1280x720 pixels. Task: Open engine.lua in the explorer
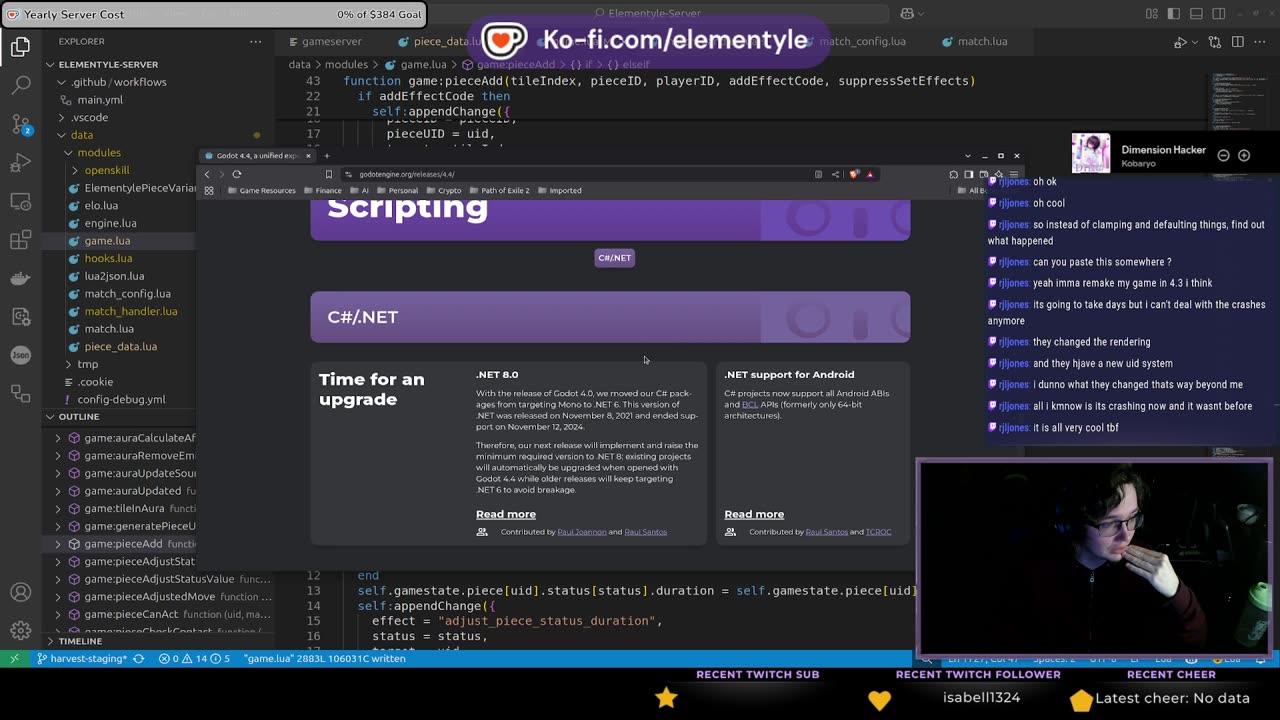point(110,223)
